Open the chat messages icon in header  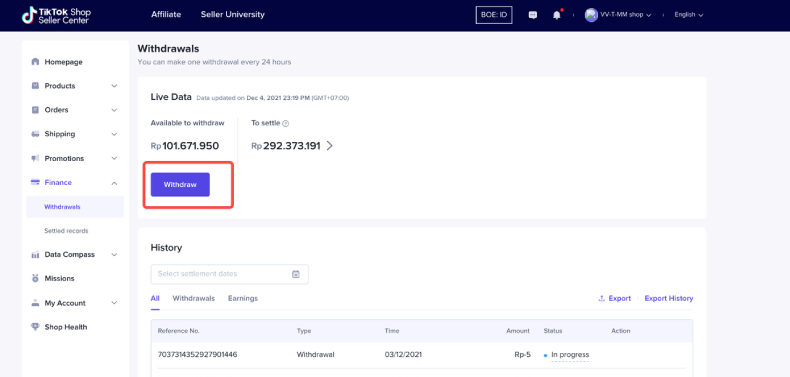[533, 15]
